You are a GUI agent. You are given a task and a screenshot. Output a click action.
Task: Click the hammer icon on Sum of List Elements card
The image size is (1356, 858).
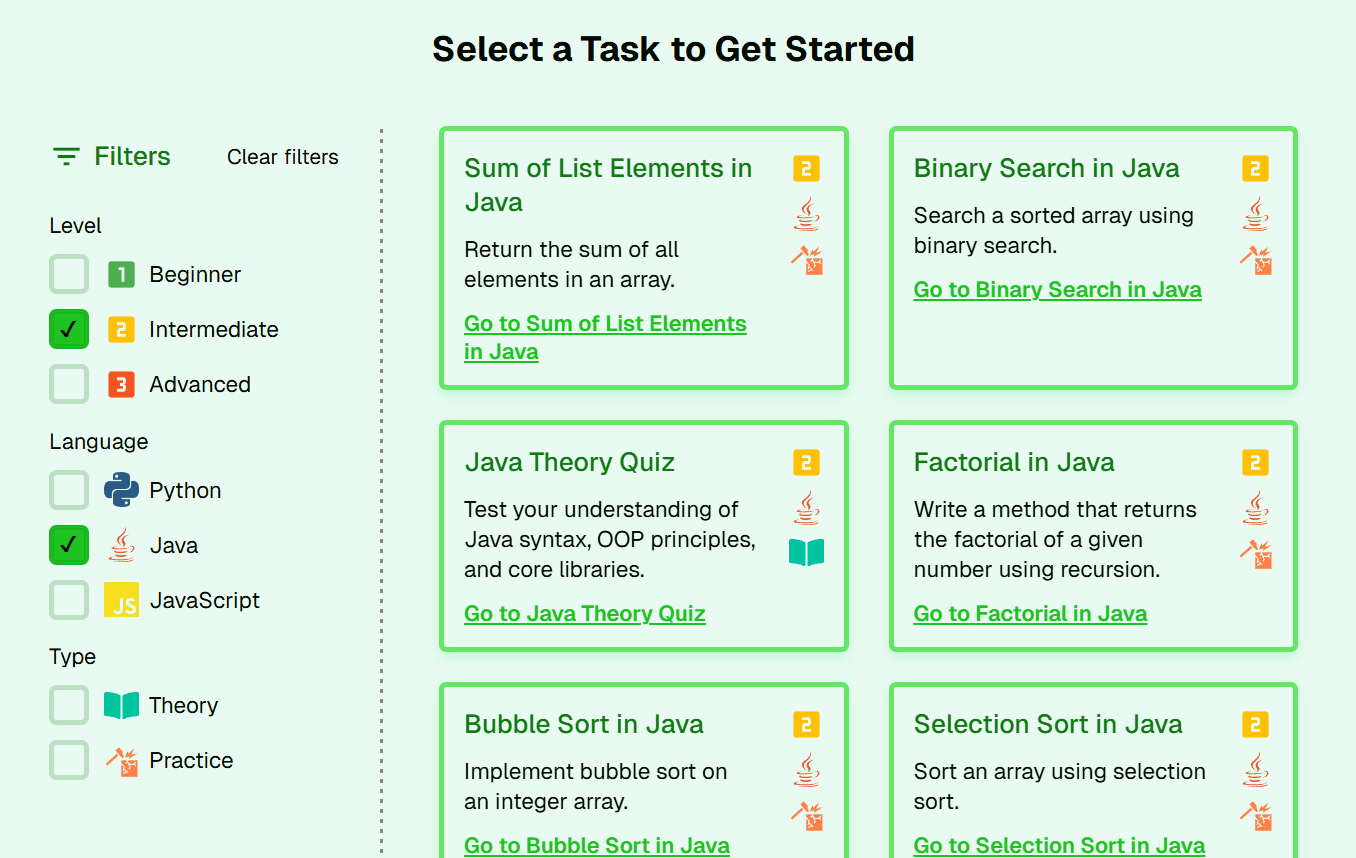coord(806,259)
